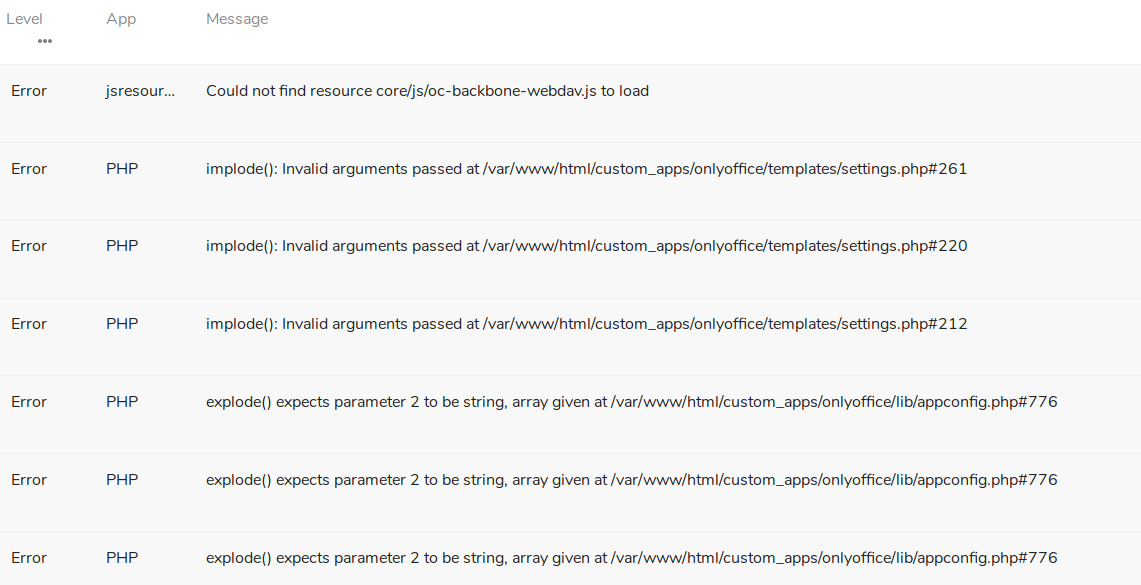Click the Level column header
This screenshot has width=1141, height=585.
pyautogui.click(x=24, y=19)
